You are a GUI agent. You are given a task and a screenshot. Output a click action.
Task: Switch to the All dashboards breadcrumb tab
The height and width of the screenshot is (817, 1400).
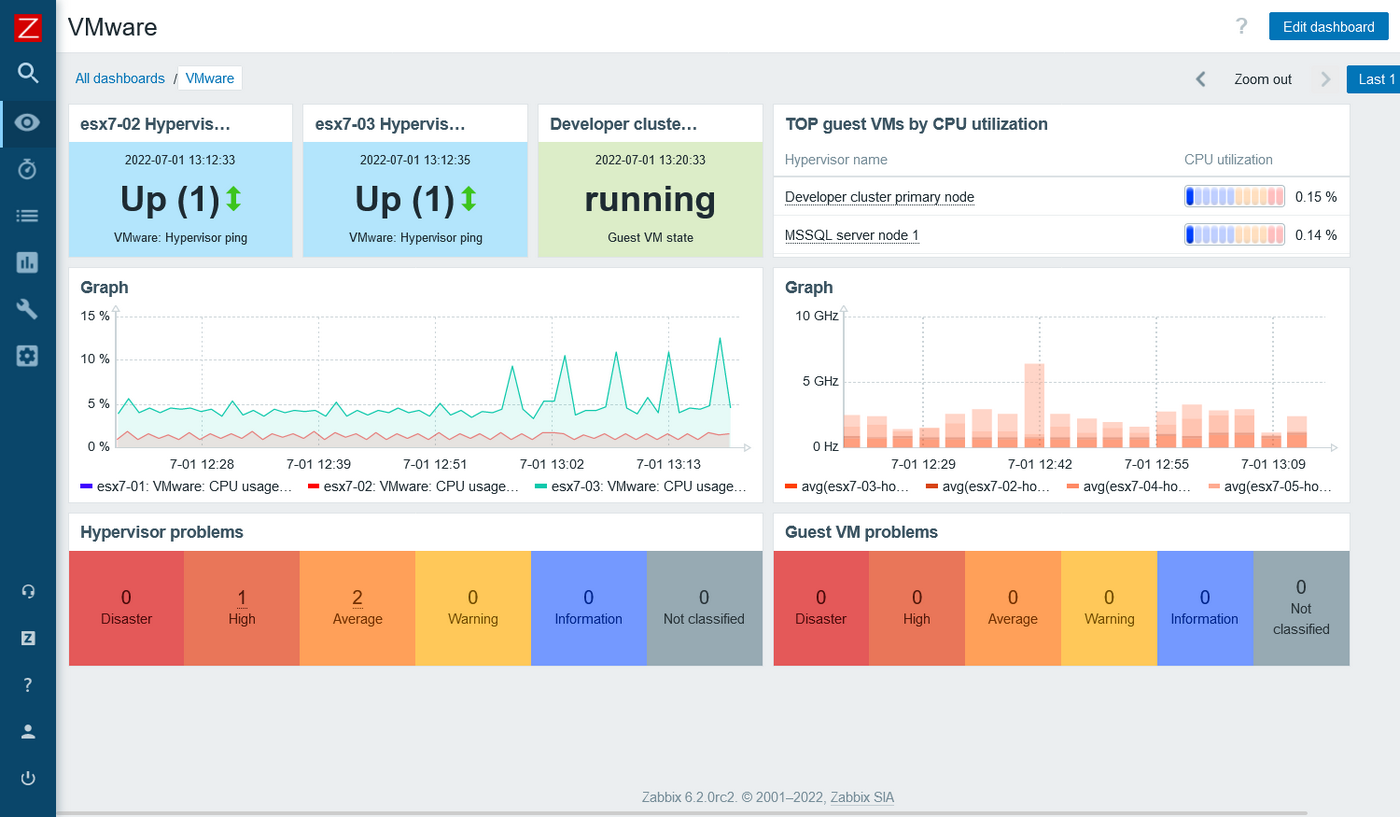tap(120, 78)
